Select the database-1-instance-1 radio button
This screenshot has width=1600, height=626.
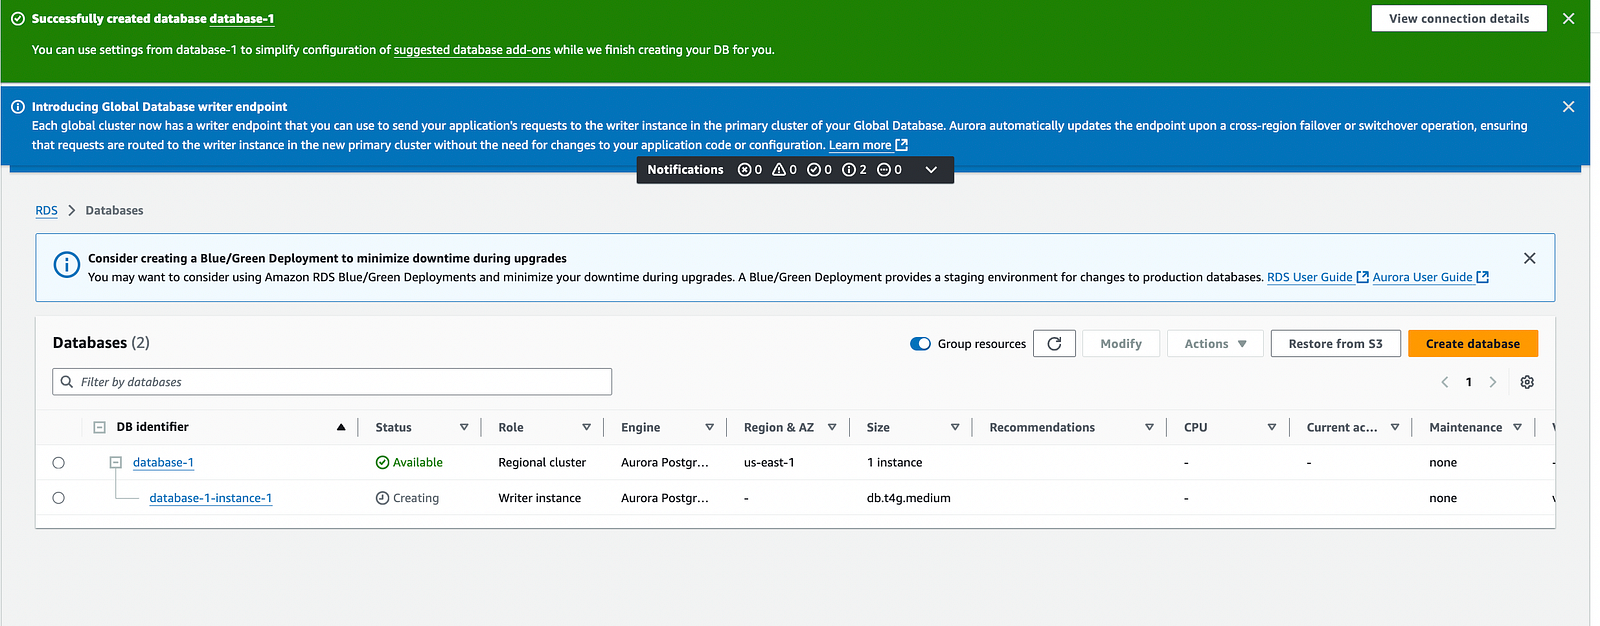pyautogui.click(x=58, y=498)
